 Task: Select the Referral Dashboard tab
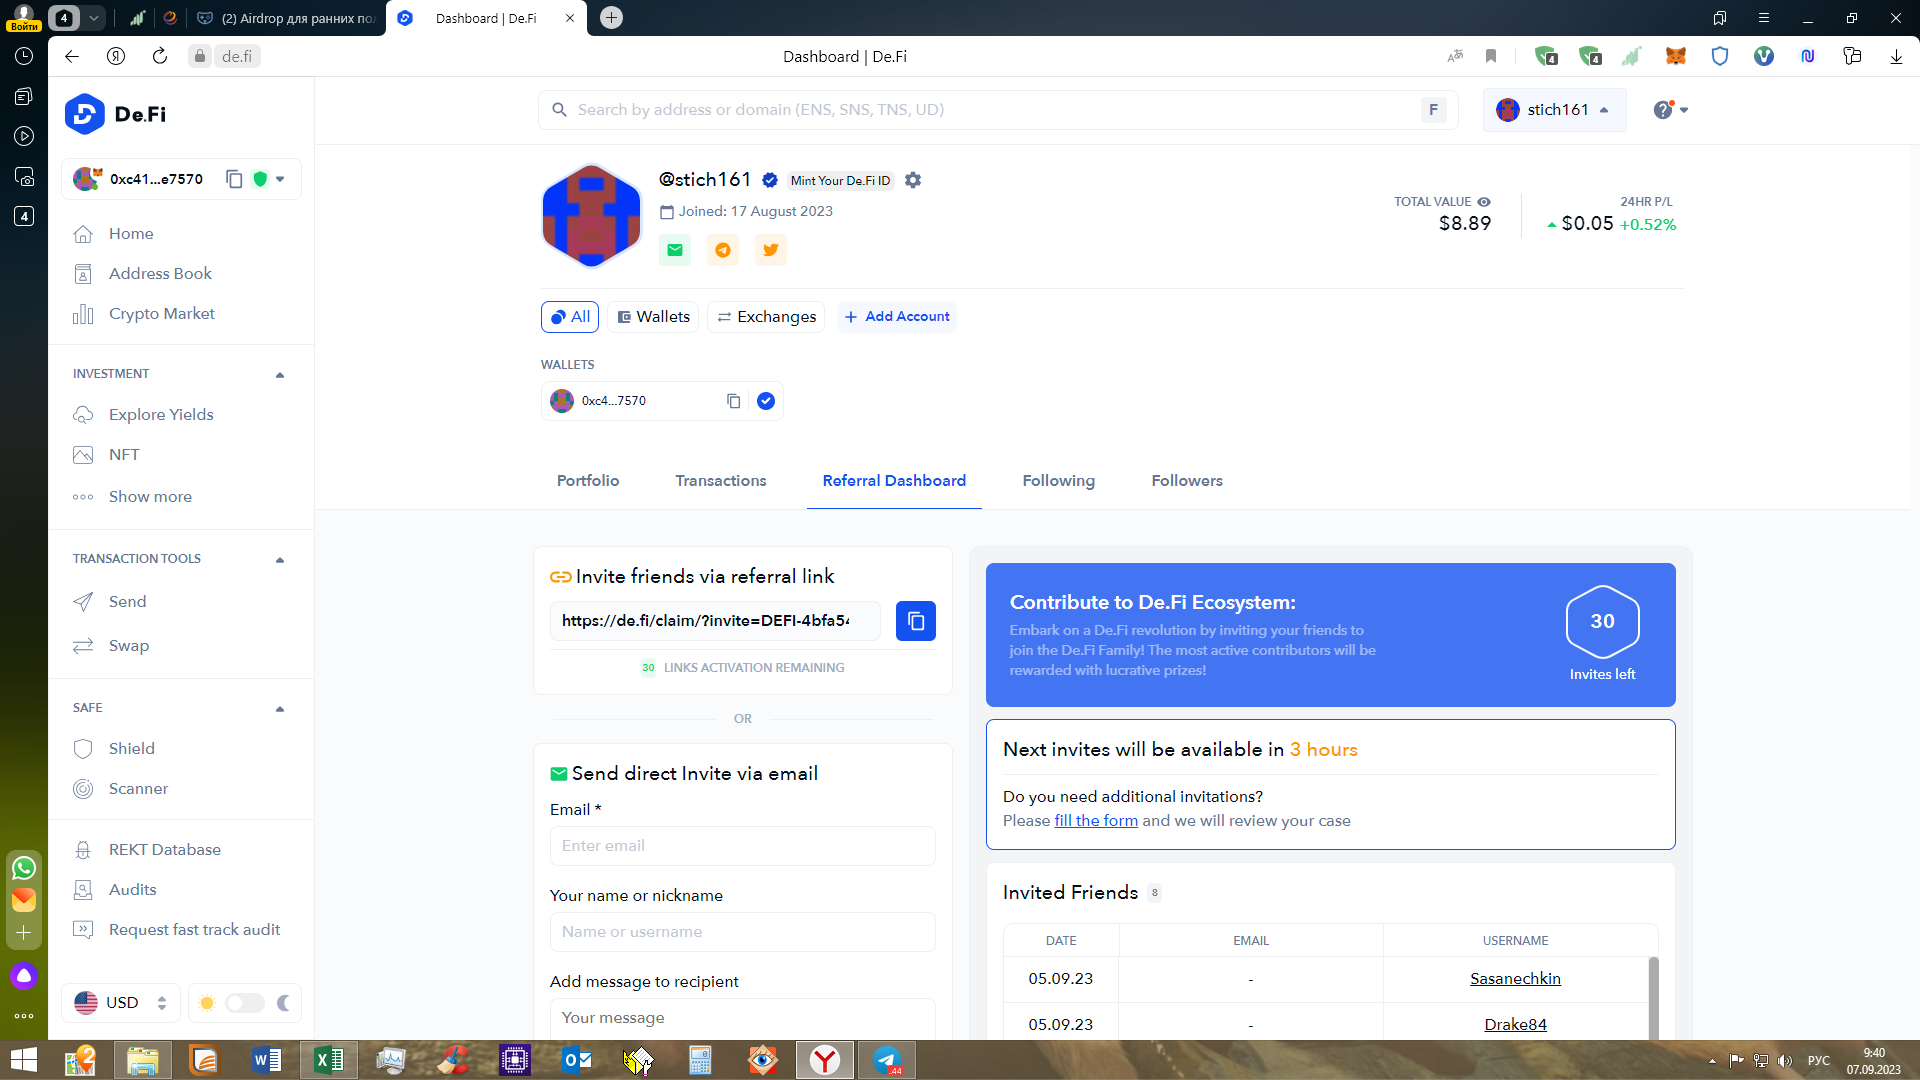[x=894, y=481]
